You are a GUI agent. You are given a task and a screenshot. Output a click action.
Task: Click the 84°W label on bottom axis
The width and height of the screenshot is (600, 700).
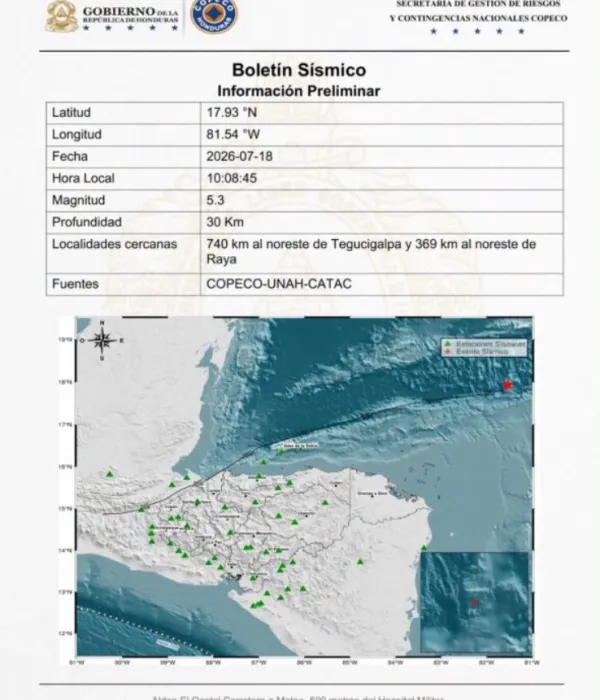click(396, 662)
